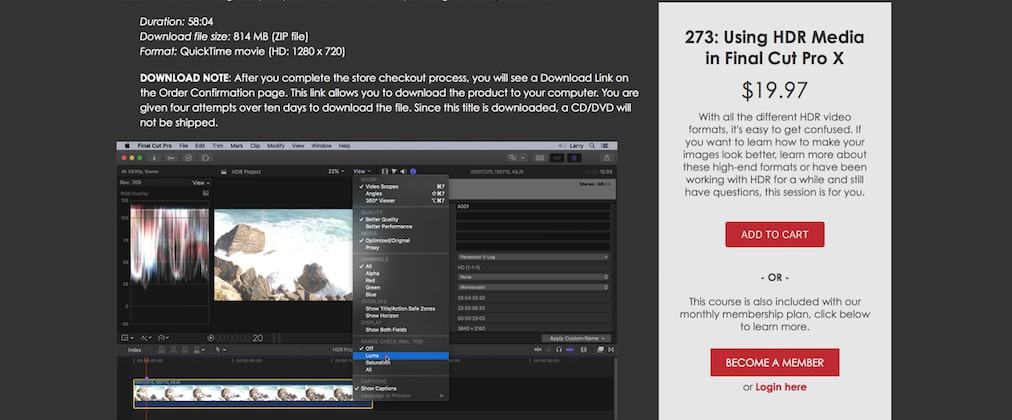The width and height of the screenshot is (1012, 420).
Task: Open the Monoscopic dropdown in inspector
Action: click(532, 286)
